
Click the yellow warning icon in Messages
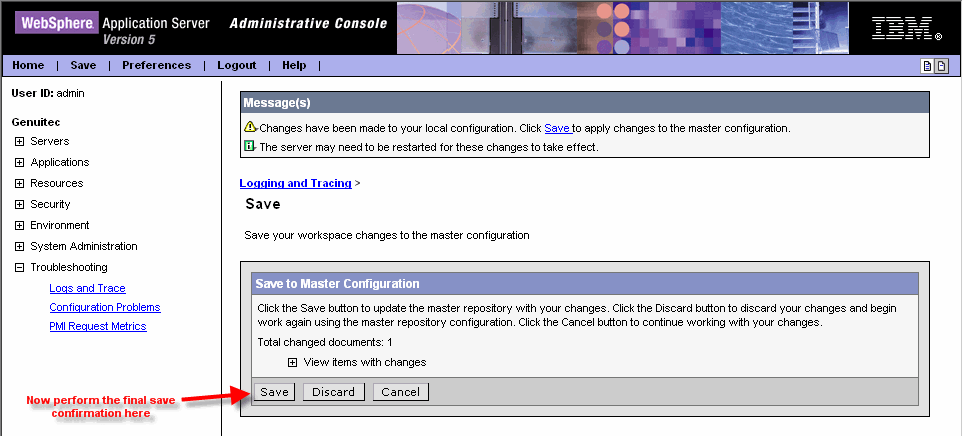[249, 127]
